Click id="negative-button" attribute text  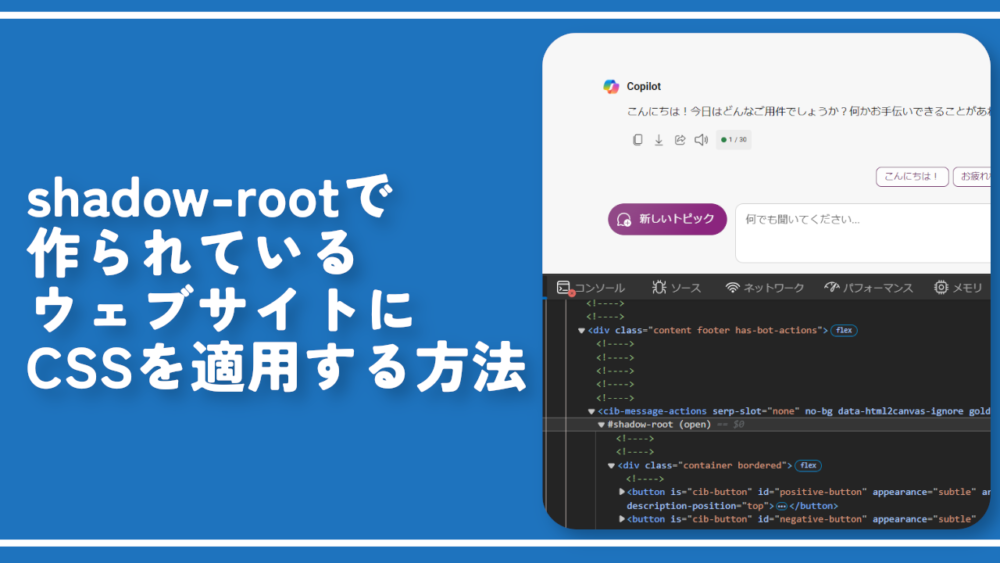[812, 519]
